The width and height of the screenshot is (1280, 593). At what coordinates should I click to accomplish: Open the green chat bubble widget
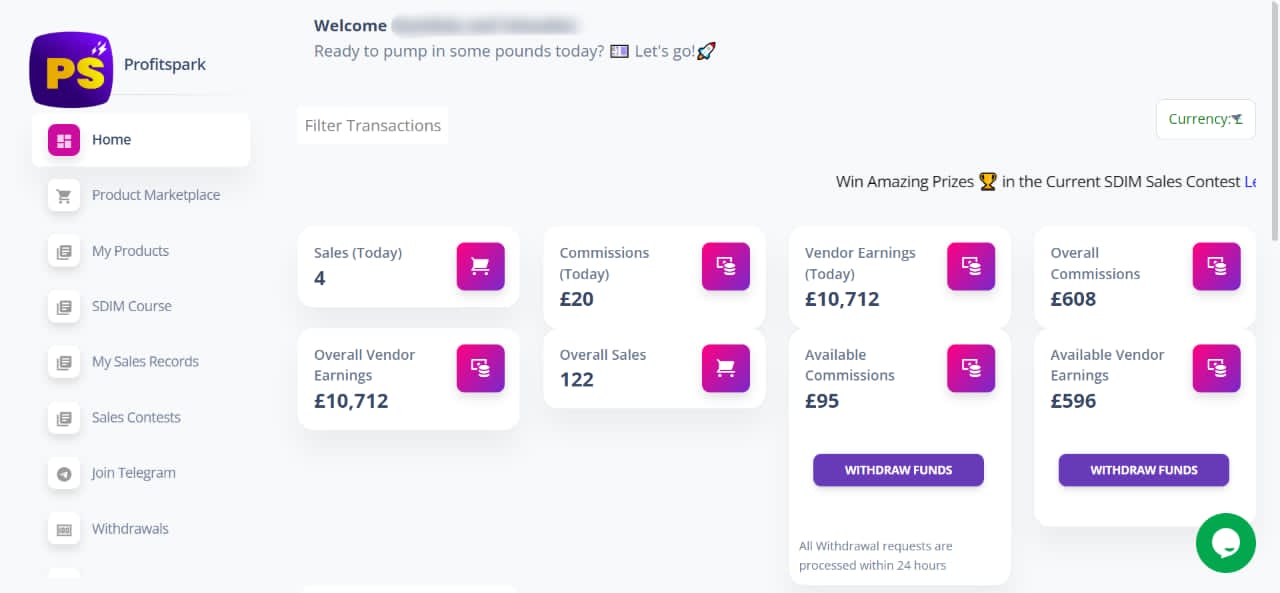pos(1226,543)
